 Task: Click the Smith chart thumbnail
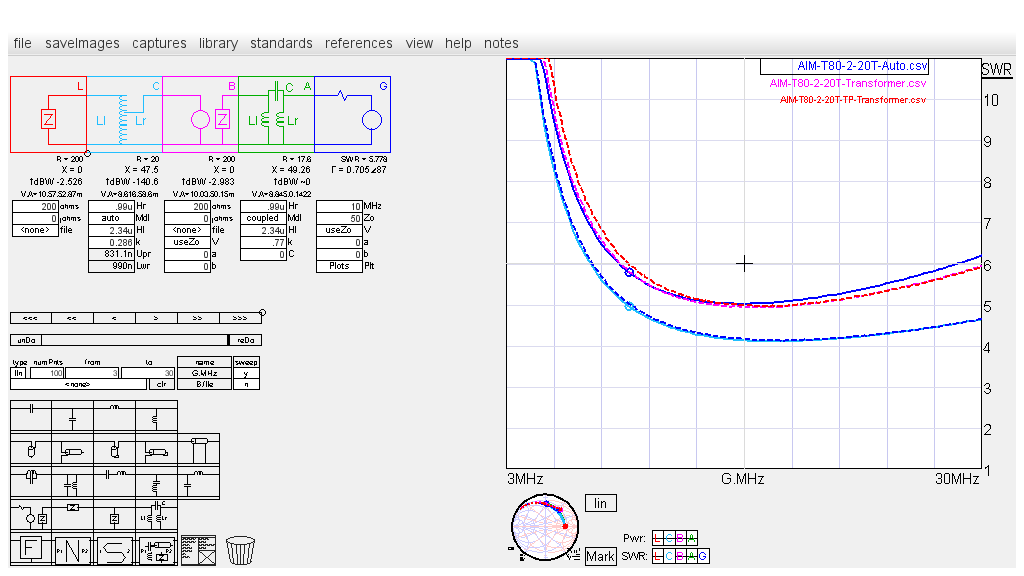(x=545, y=528)
